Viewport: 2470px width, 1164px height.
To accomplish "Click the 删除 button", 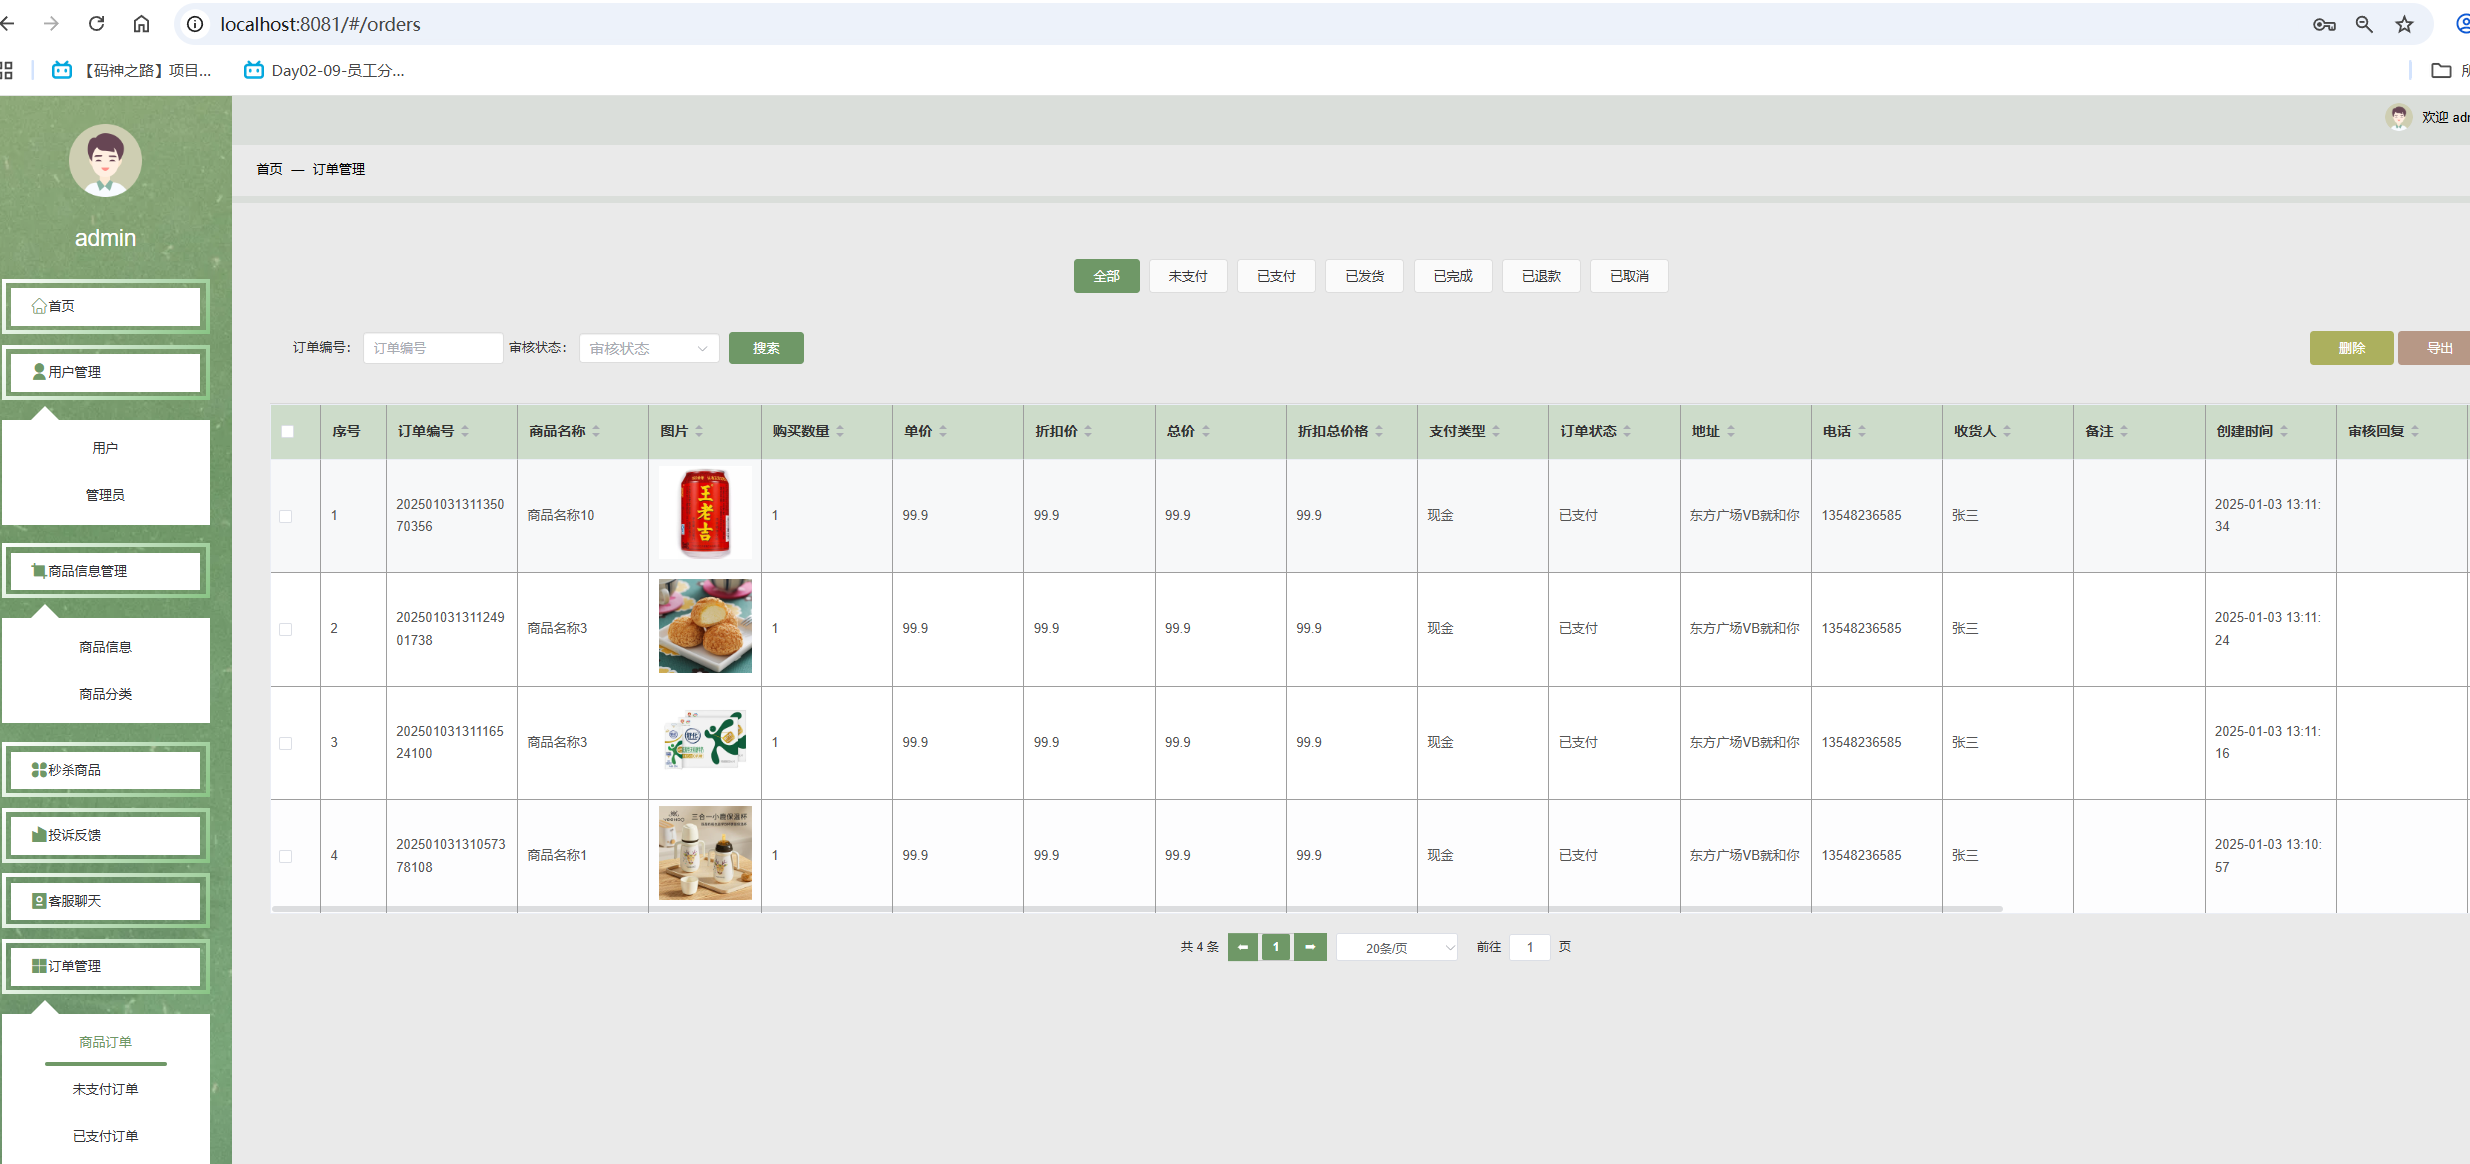I will 2351,348.
